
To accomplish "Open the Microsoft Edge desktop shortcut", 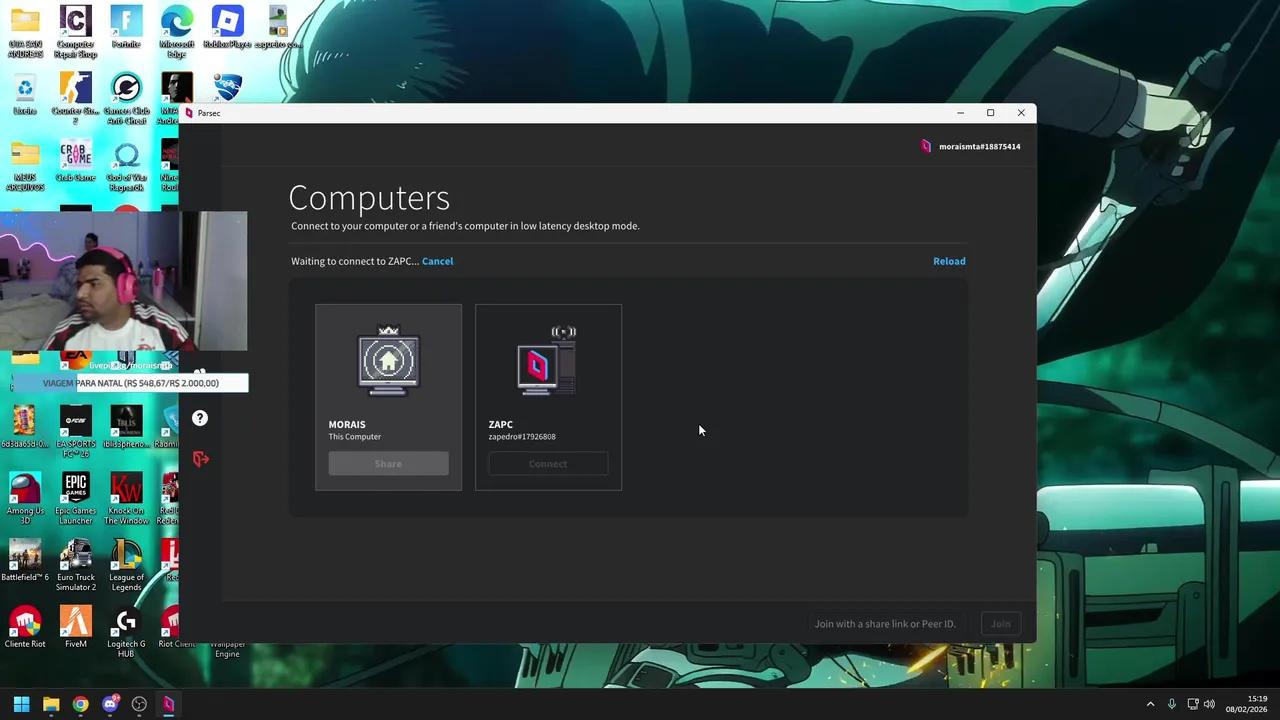I will pos(177,33).
